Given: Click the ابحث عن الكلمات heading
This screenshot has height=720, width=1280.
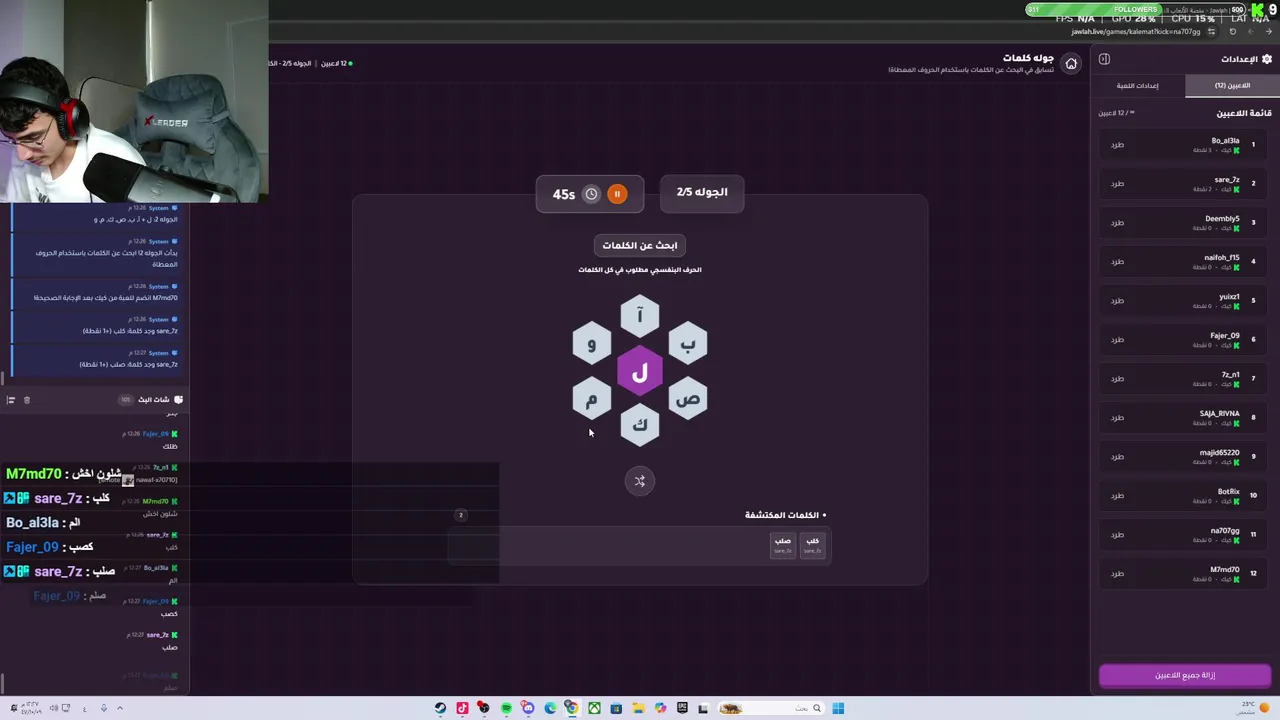Looking at the screenshot, I should click(x=640, y=246).
